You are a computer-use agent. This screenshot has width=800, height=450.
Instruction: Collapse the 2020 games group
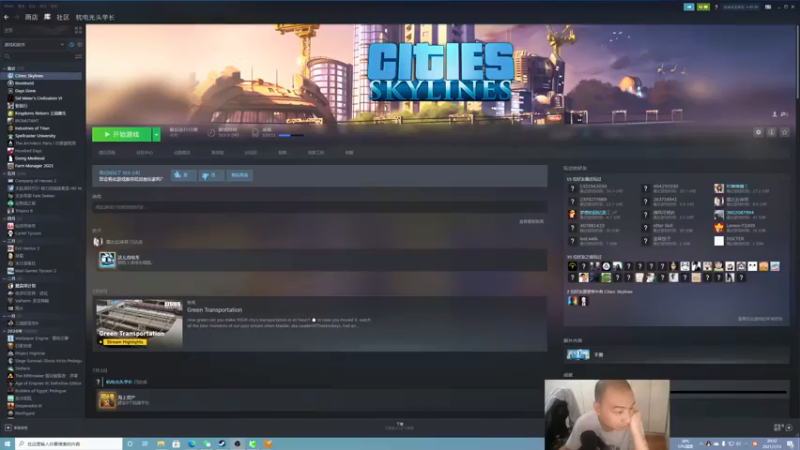tap(4, 331)
